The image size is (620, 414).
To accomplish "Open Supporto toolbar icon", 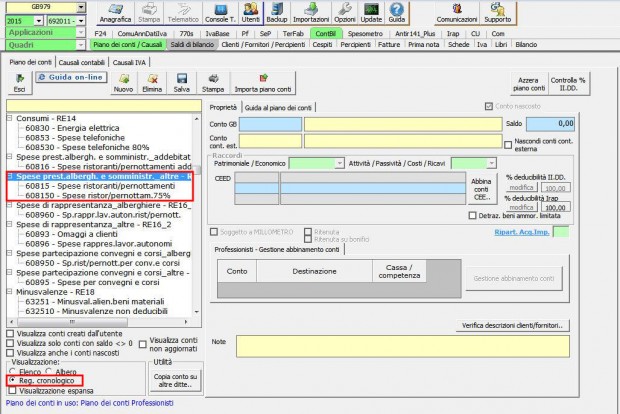I will point(498,13).
